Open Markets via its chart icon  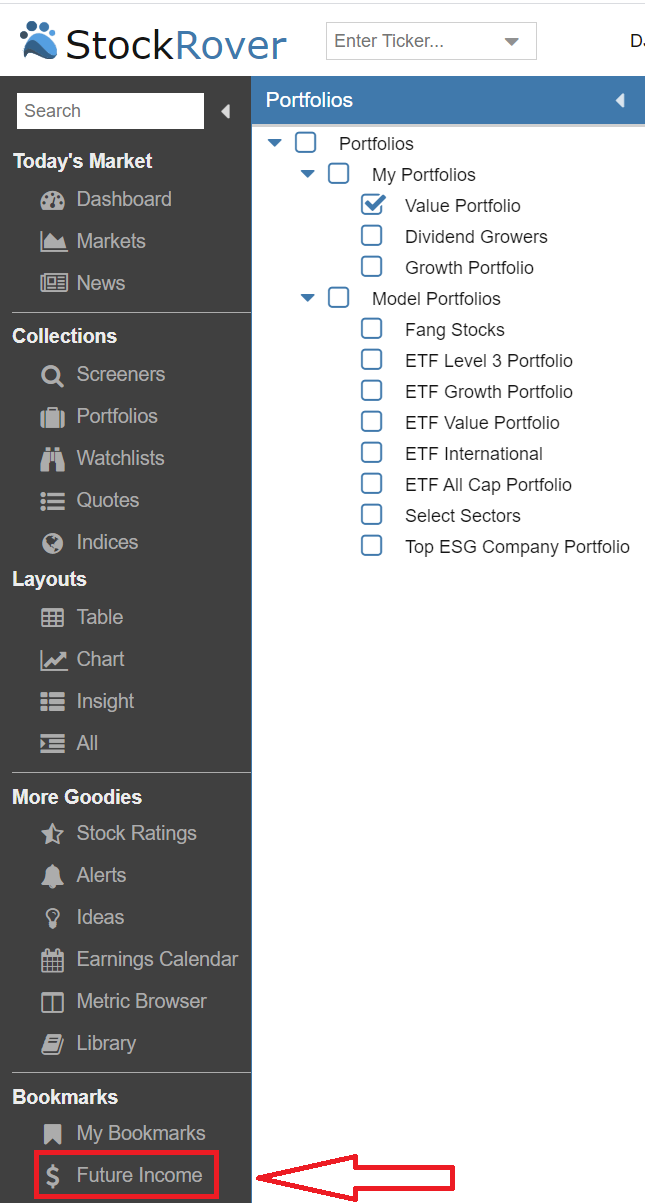52,242
